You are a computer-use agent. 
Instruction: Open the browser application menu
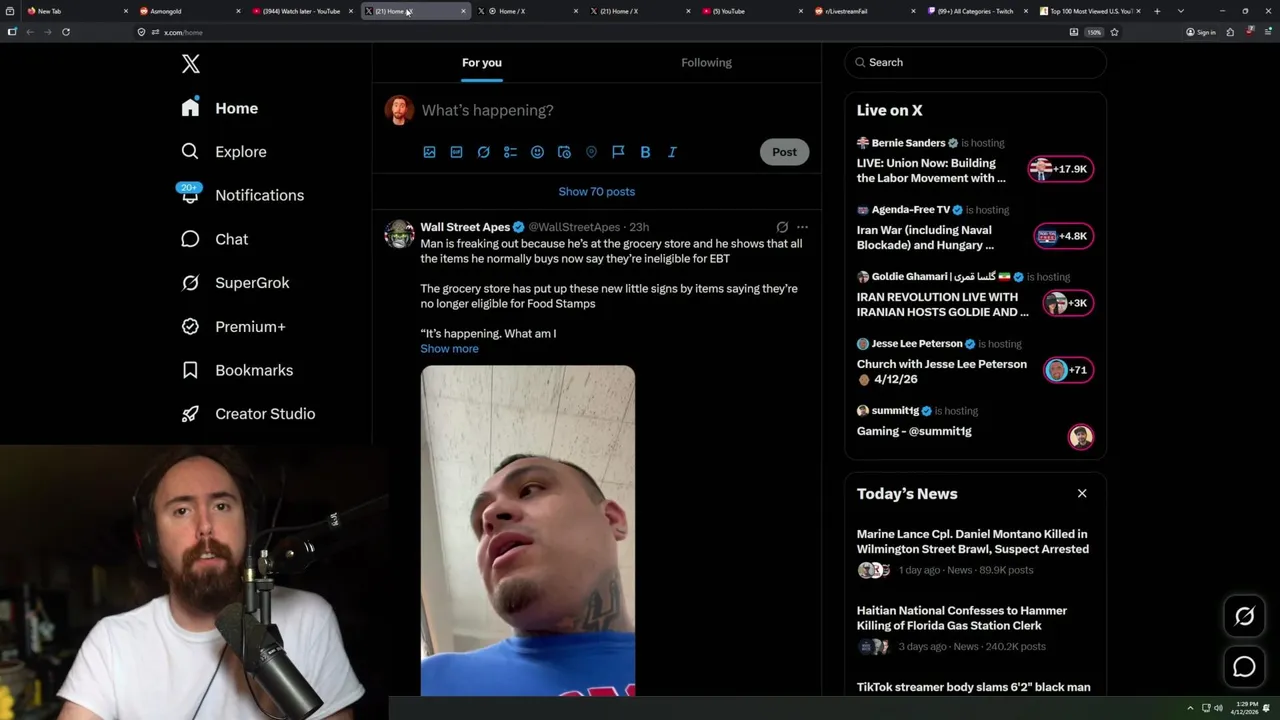click(x=1266, y=32)
